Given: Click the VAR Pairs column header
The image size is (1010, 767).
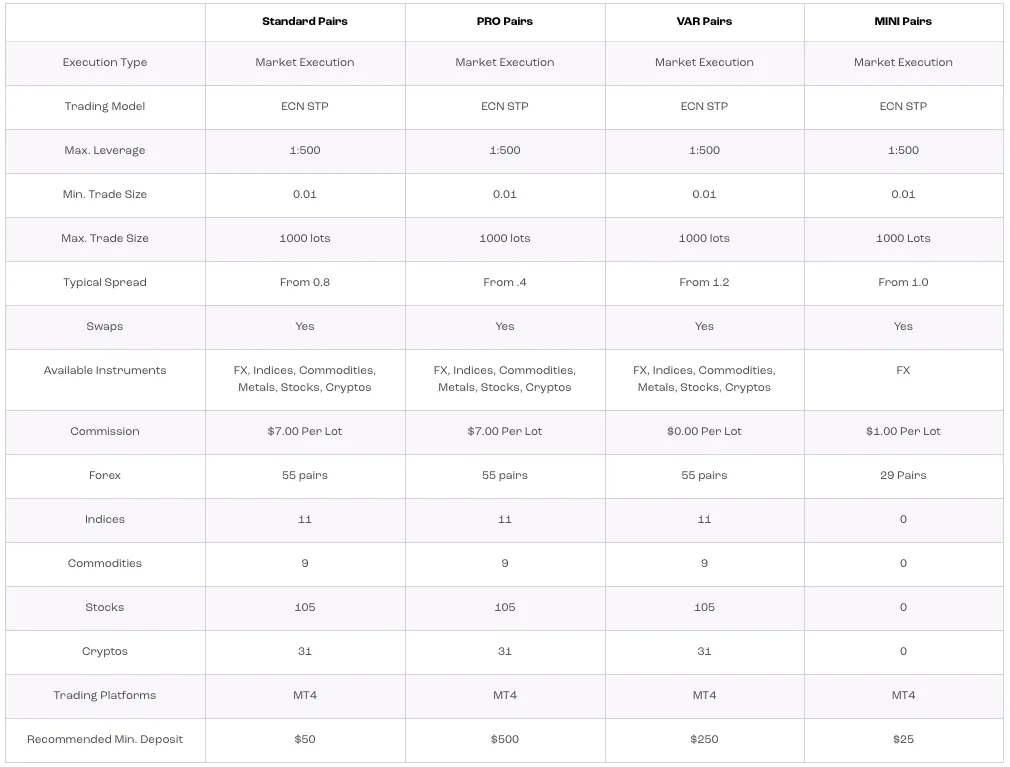Looking at the screenshot, I should click(704, 21).
